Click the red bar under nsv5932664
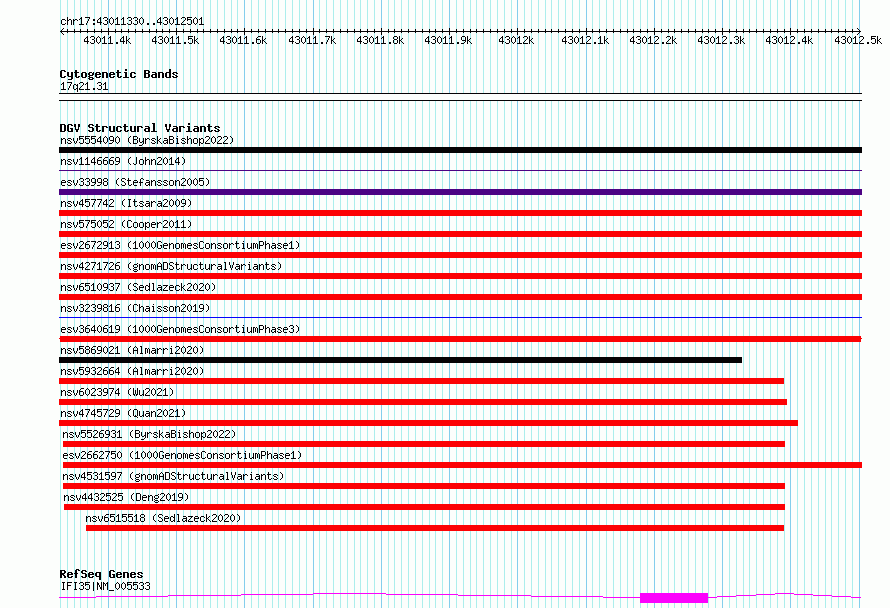 421,381
